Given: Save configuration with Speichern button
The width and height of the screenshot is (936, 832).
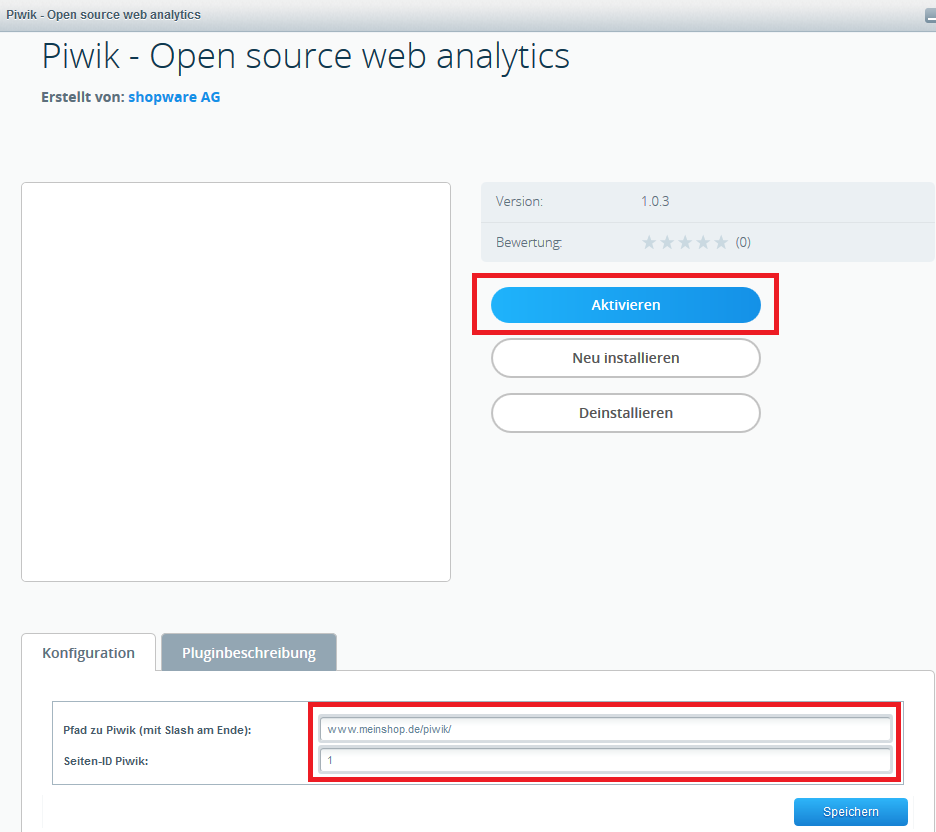Looking at the screenshot, I should pyautogui.click(x=851, y=812).
